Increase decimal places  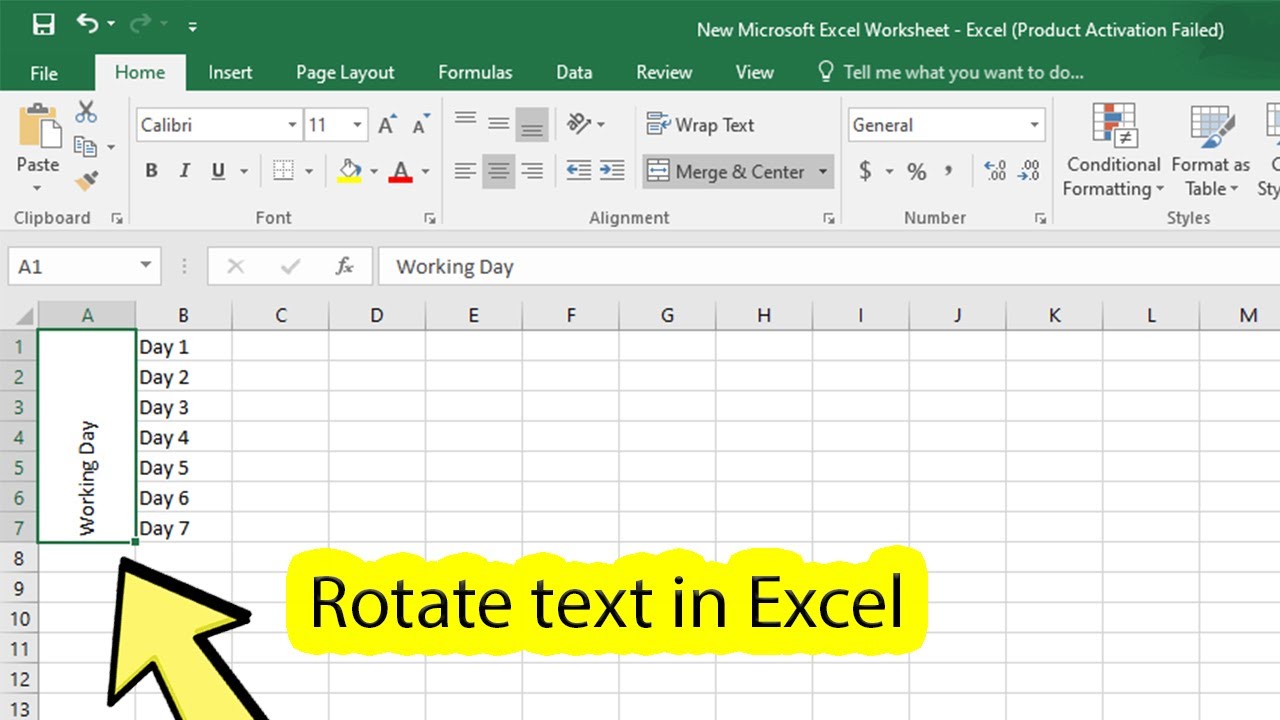click(x=995, y=172)
